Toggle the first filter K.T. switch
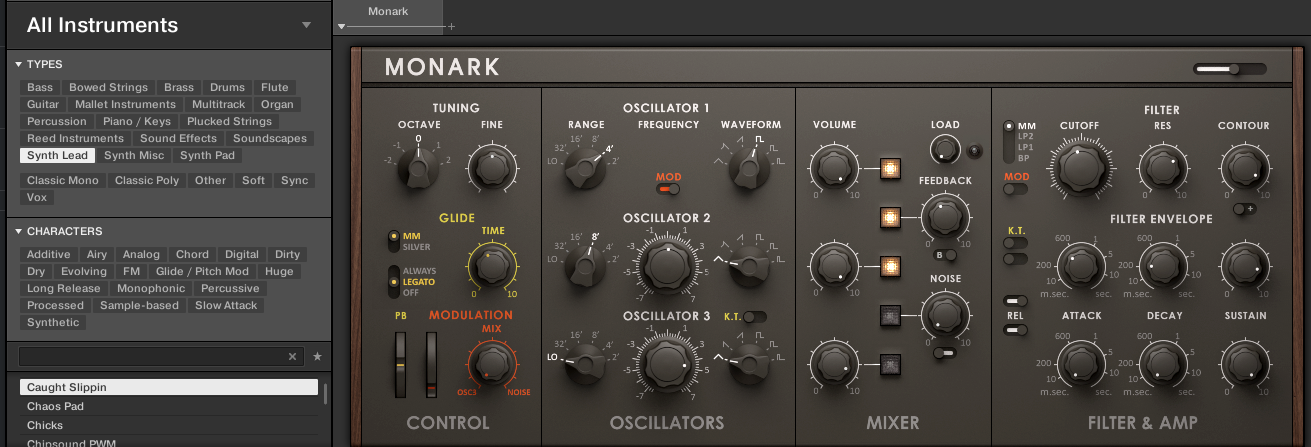 1016,244
